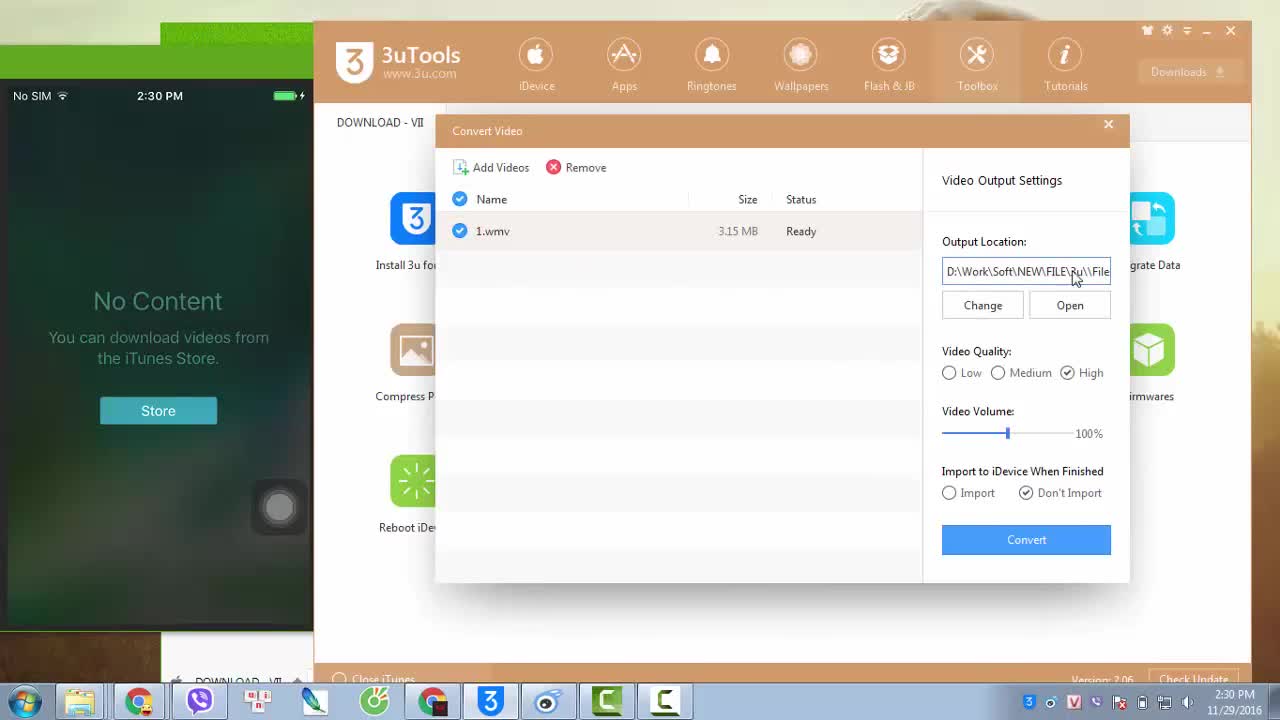Screen dimensions: 1280x720
Task: Click the volume speaker tray icon
Action: point(1186,702)
